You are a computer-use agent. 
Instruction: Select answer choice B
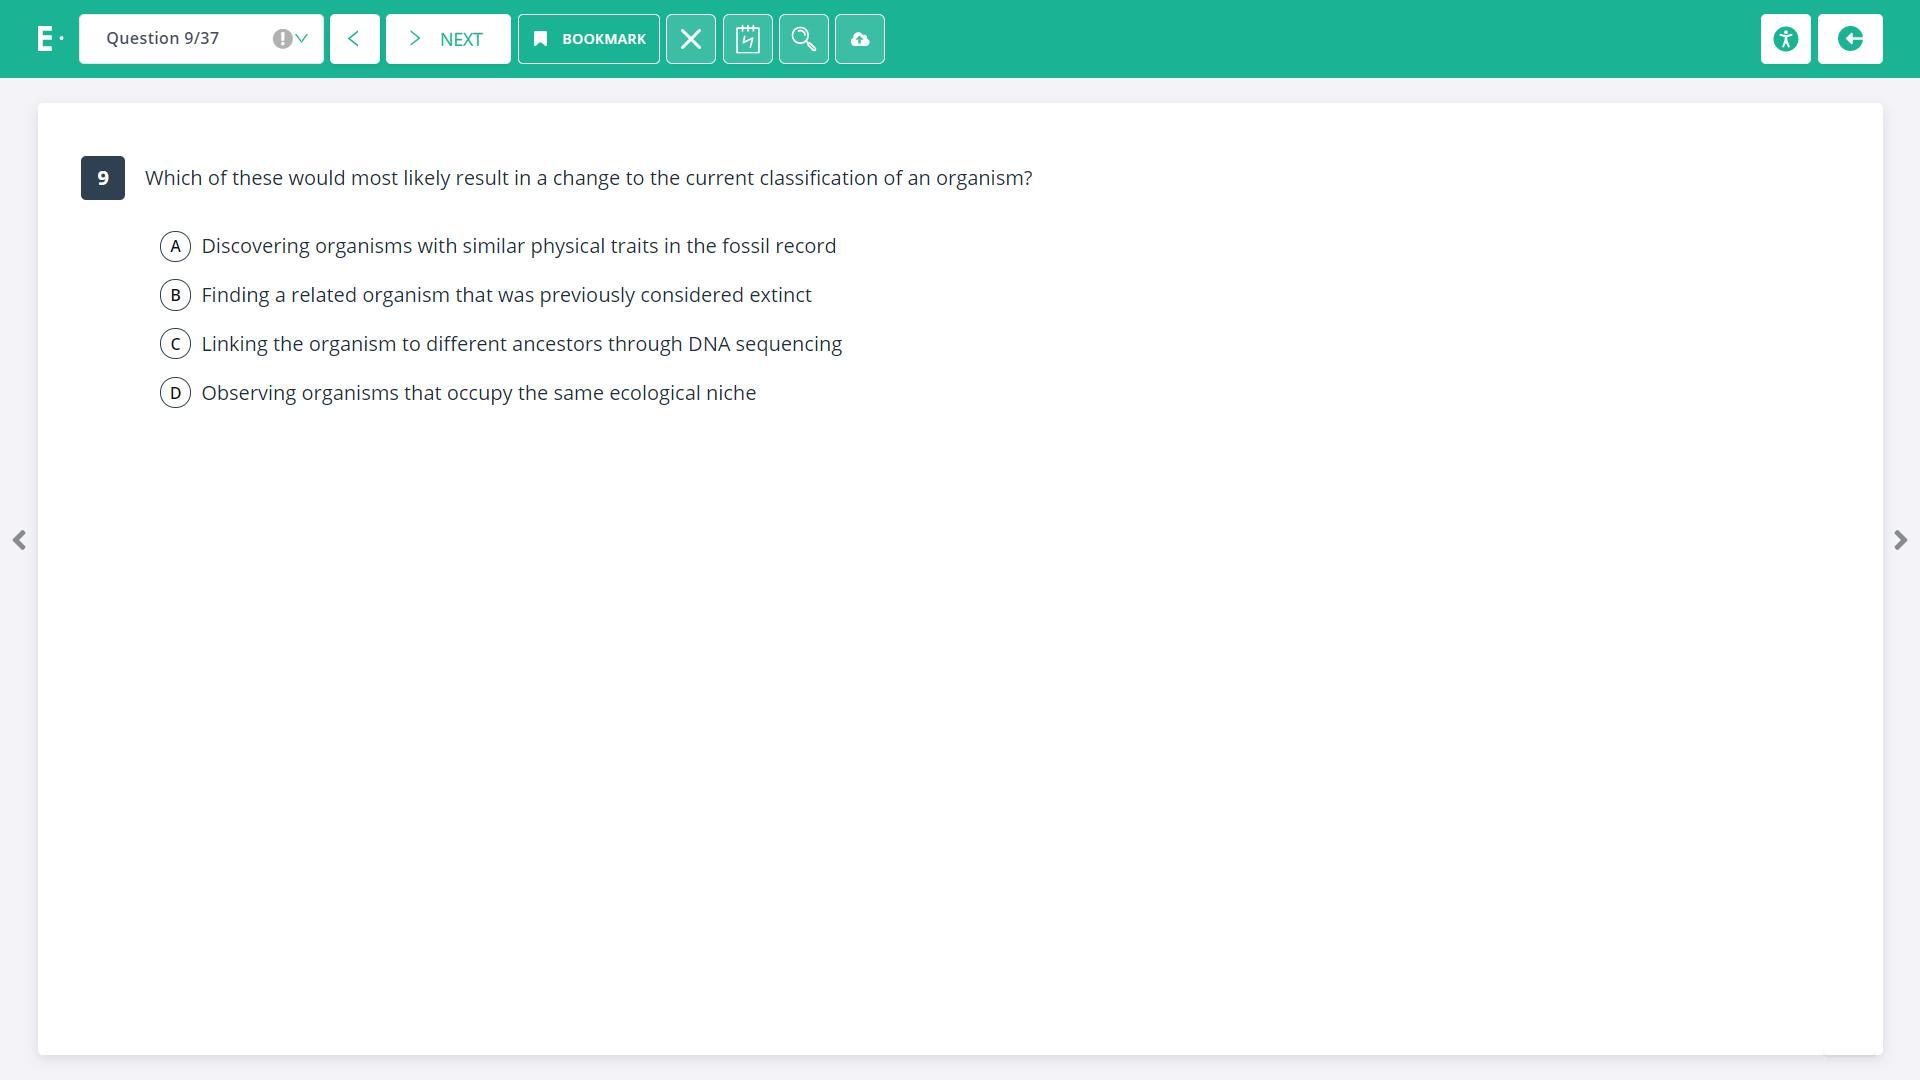175,295
